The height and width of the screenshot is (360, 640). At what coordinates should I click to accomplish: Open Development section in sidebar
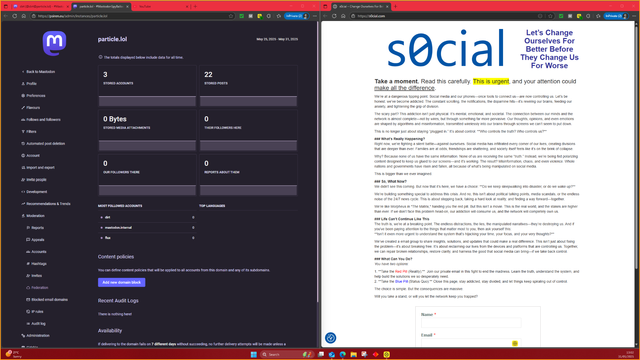point(34,191)
